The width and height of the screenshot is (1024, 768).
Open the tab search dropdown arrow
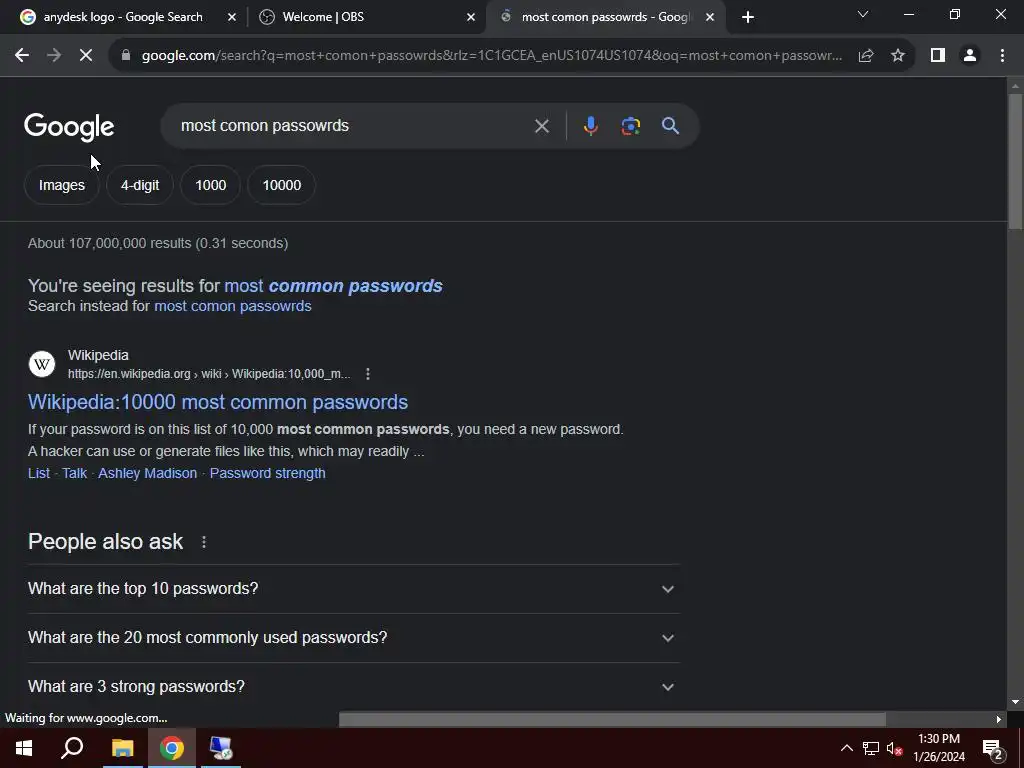coord(863,14)
